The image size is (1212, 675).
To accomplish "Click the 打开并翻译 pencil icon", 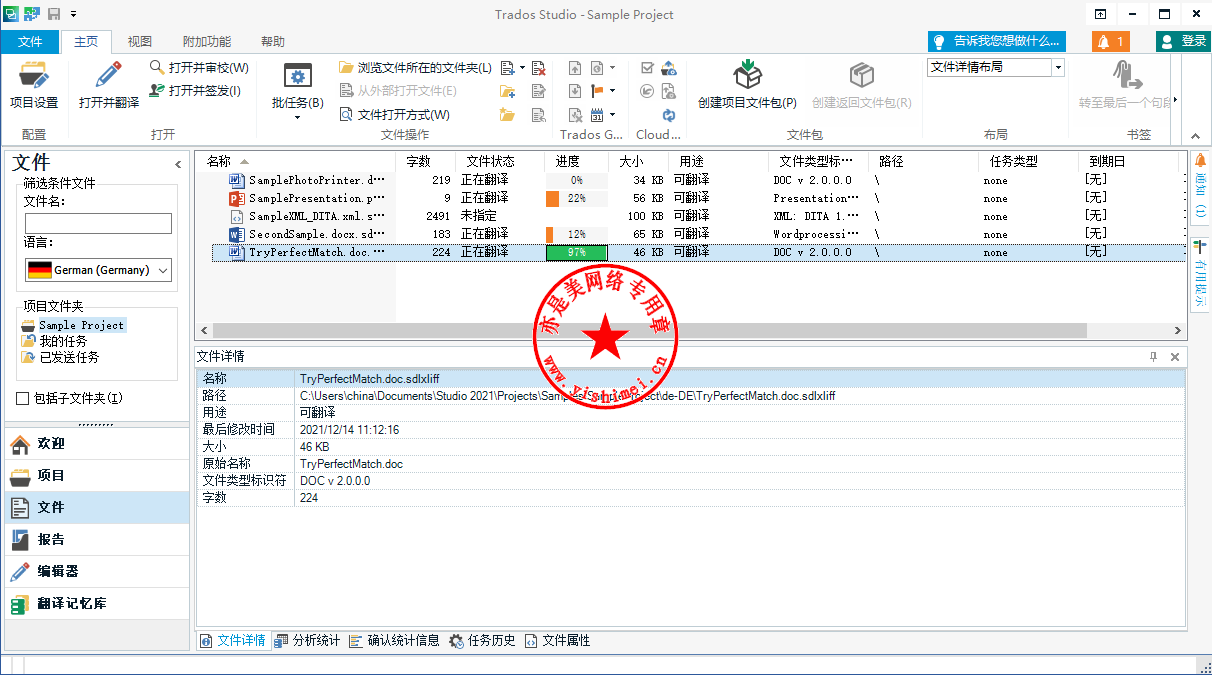I will [109, 76].
